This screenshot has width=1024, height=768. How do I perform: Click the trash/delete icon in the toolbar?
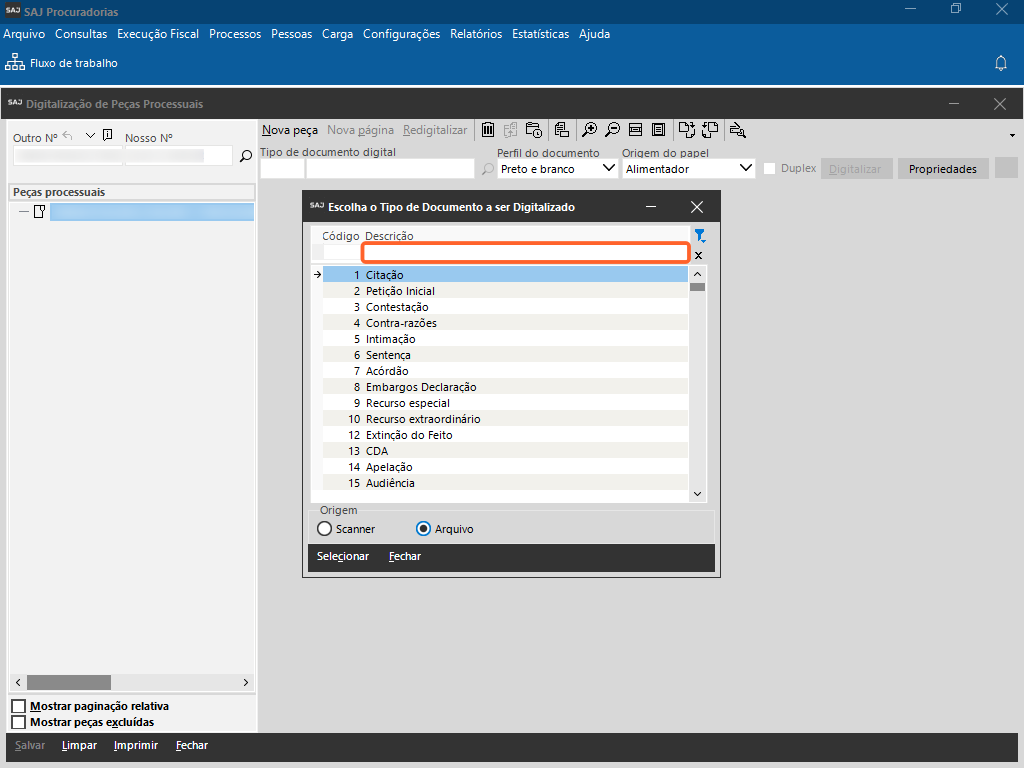pyautogui.click(x=488, y=130)
